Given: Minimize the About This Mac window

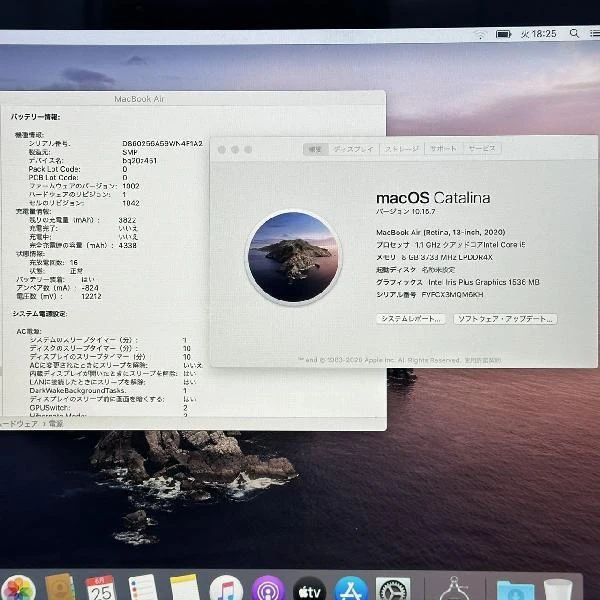Looking at the screenshot, I should point(235,150).
